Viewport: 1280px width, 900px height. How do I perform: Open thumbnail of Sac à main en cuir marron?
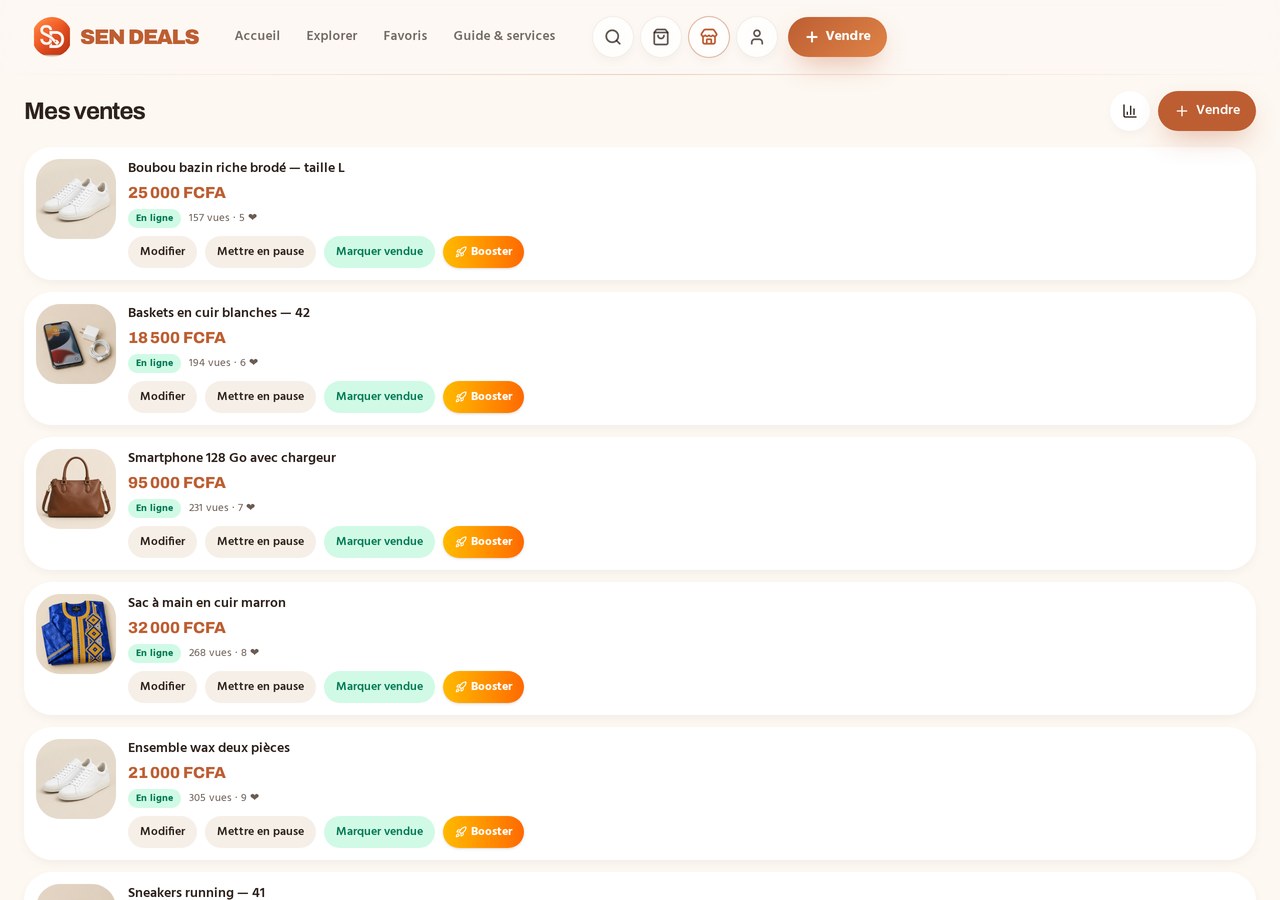tap(76, 634)
